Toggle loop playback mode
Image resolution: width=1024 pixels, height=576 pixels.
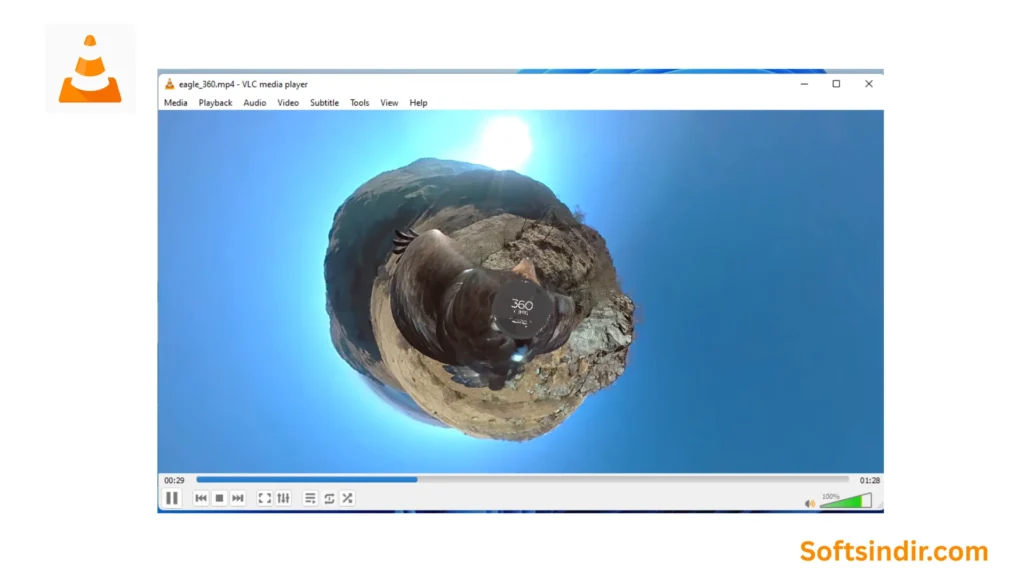point(329,498)
